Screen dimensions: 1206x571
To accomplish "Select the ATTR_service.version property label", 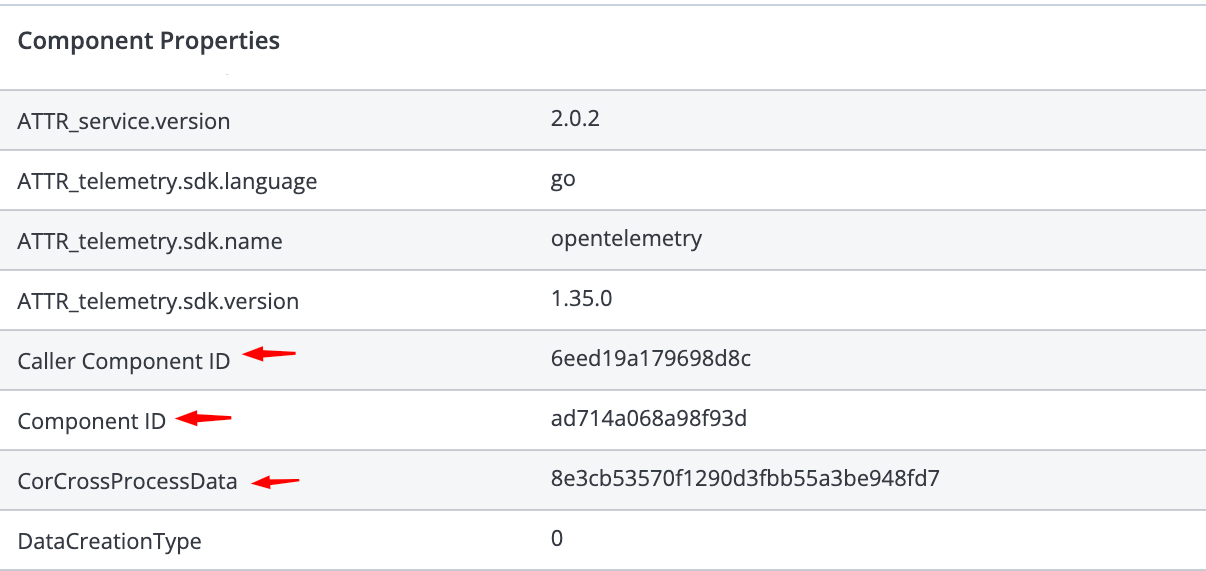I will point(124,122).
